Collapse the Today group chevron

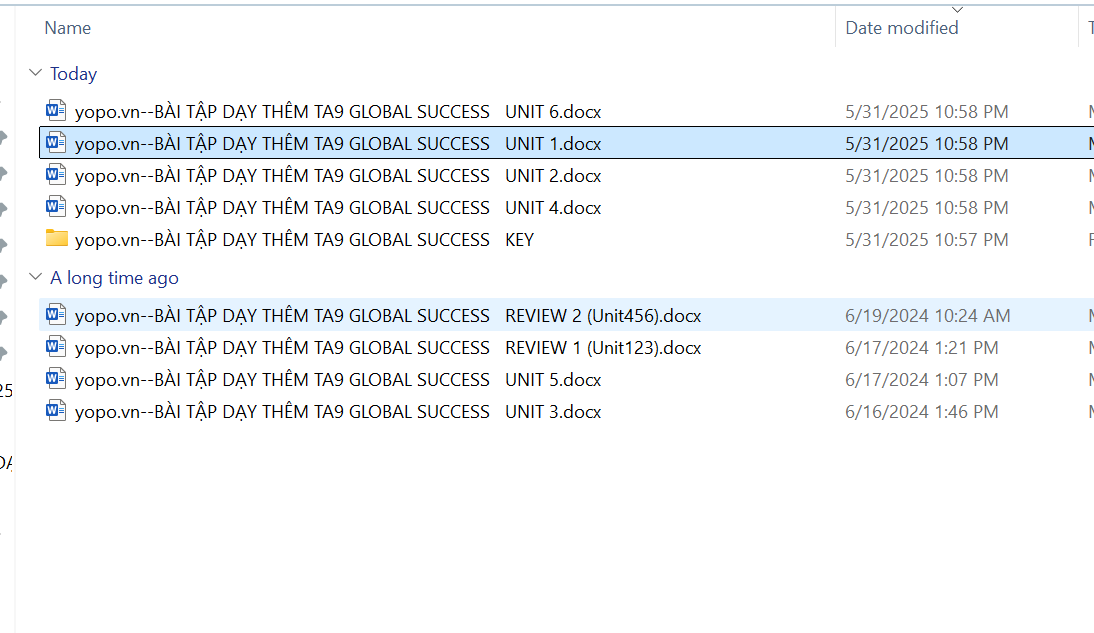36,73
